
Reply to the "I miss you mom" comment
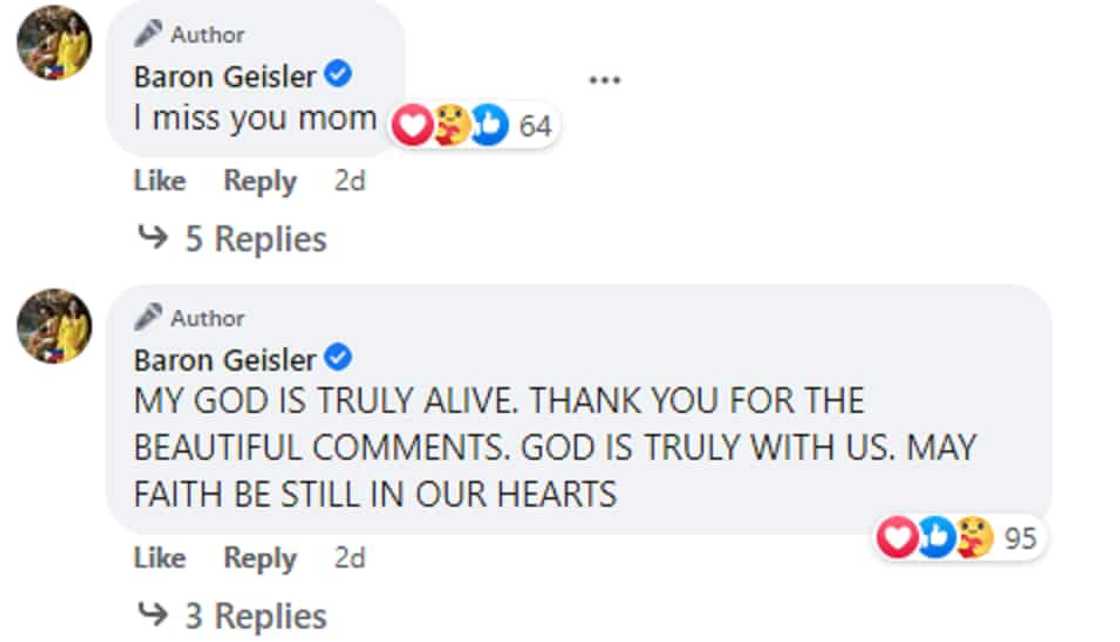tap(260, 181)
